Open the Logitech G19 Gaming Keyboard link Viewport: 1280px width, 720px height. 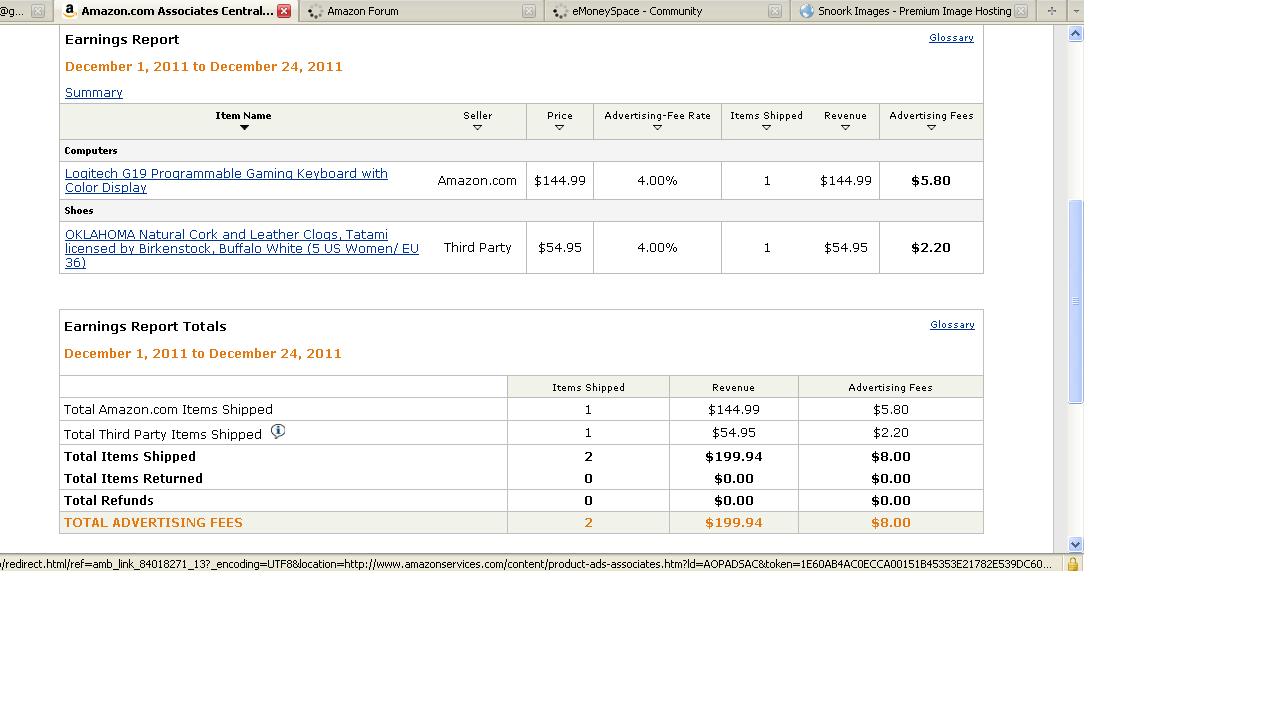(x=226, y=180)
